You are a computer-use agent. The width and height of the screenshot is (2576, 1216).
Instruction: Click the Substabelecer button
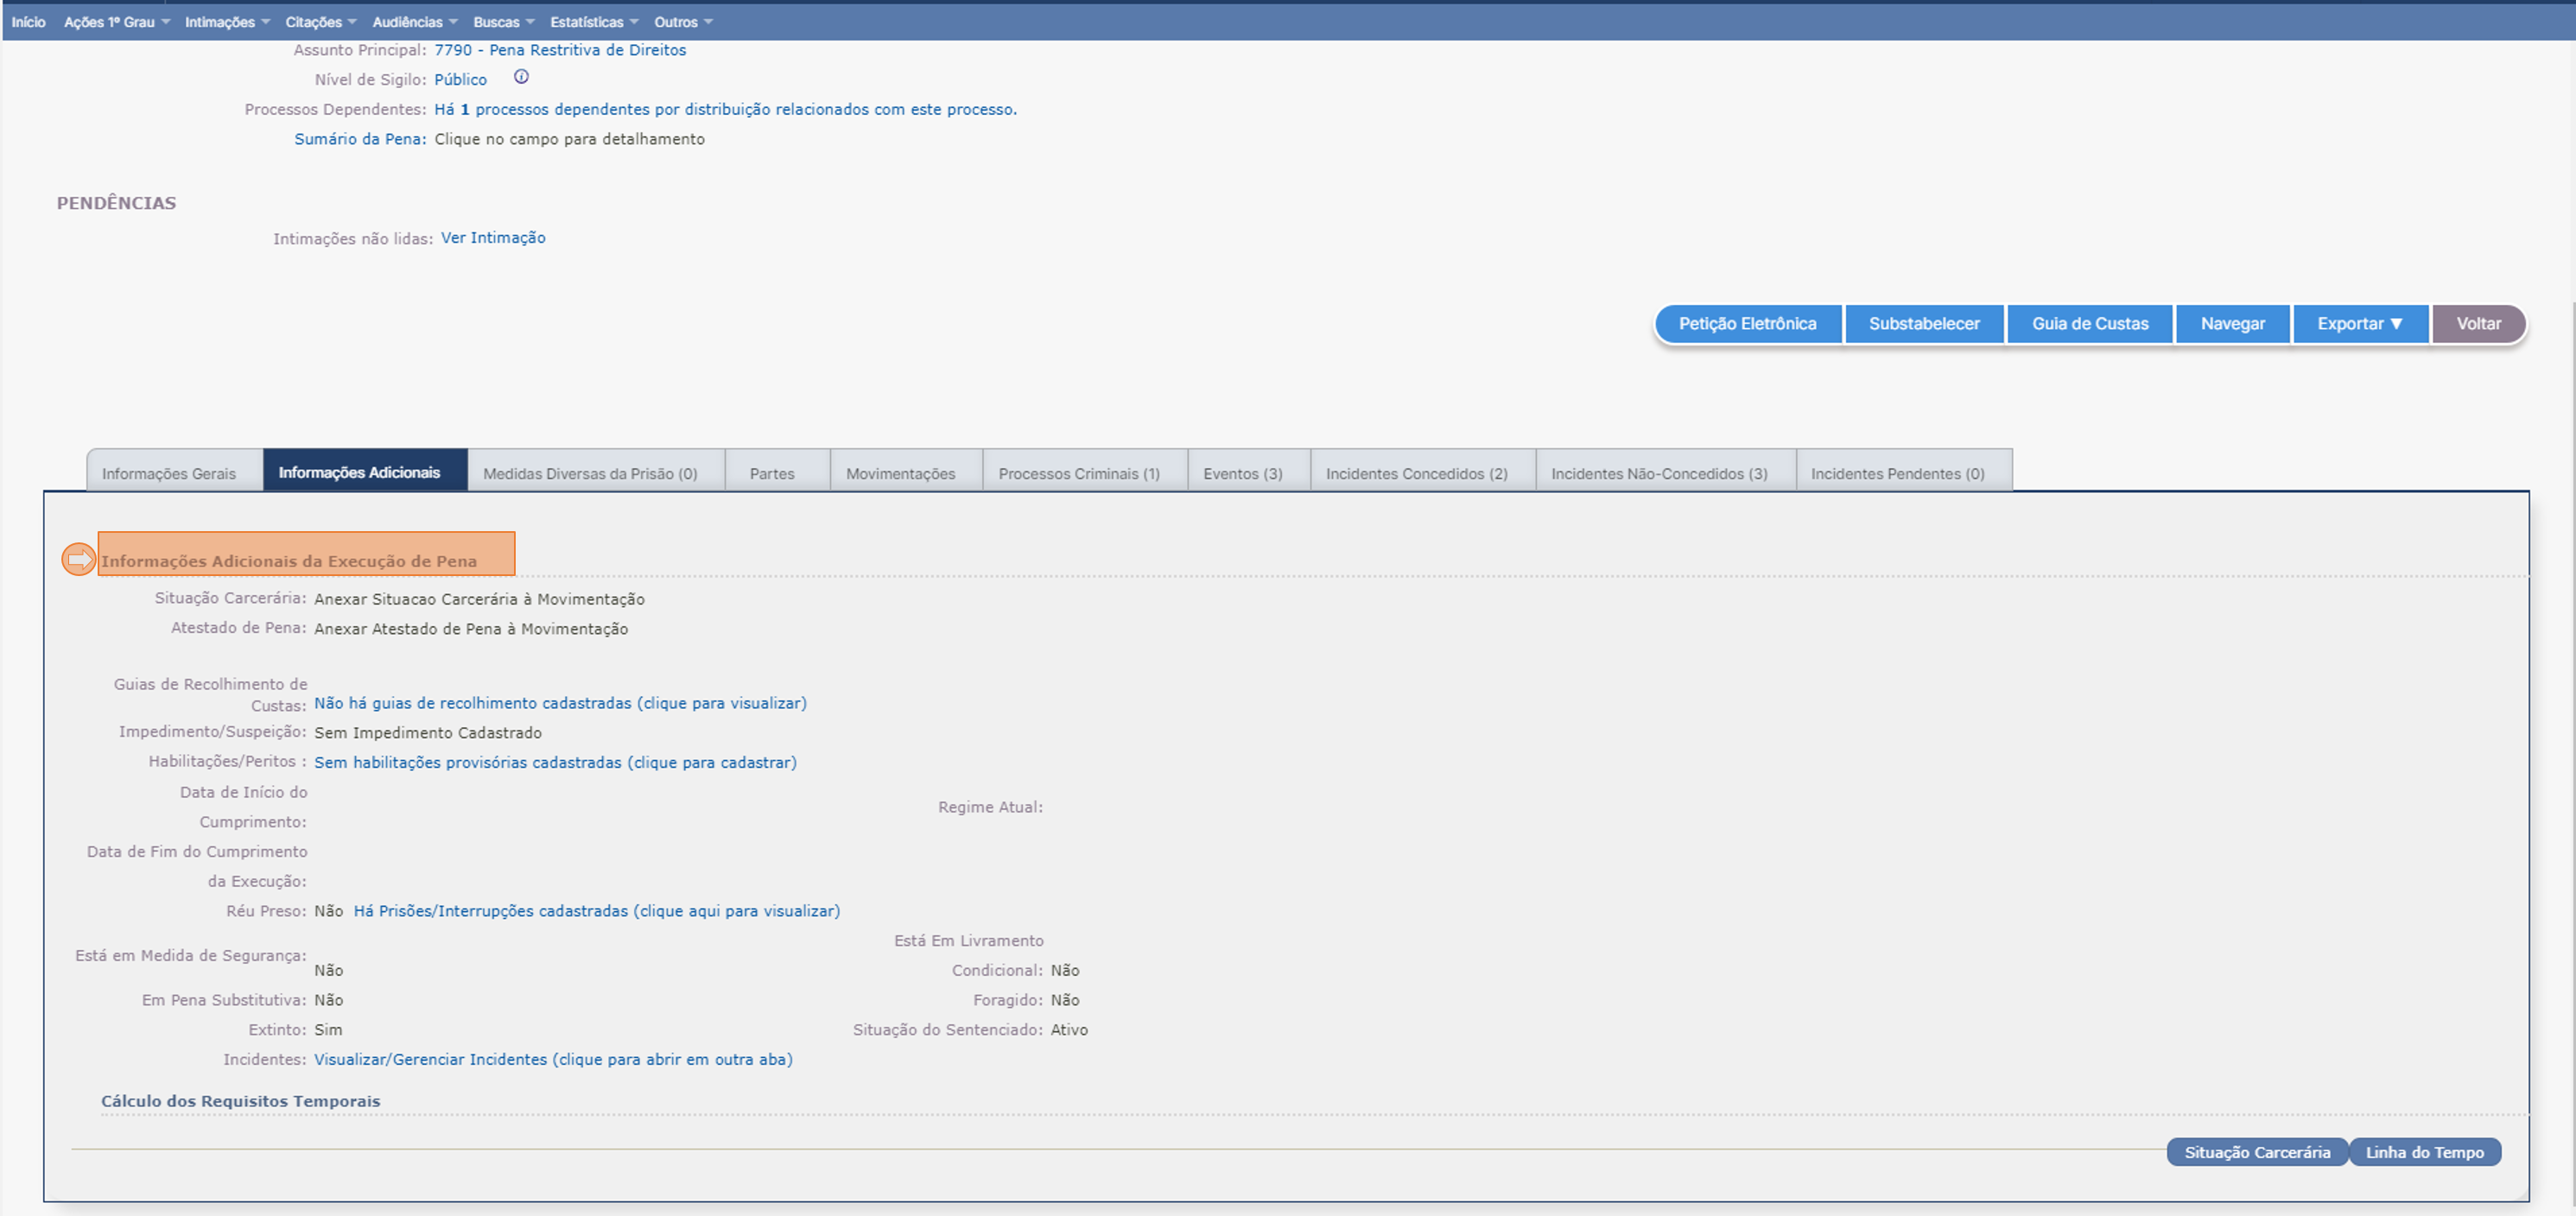click(1923, 324)
